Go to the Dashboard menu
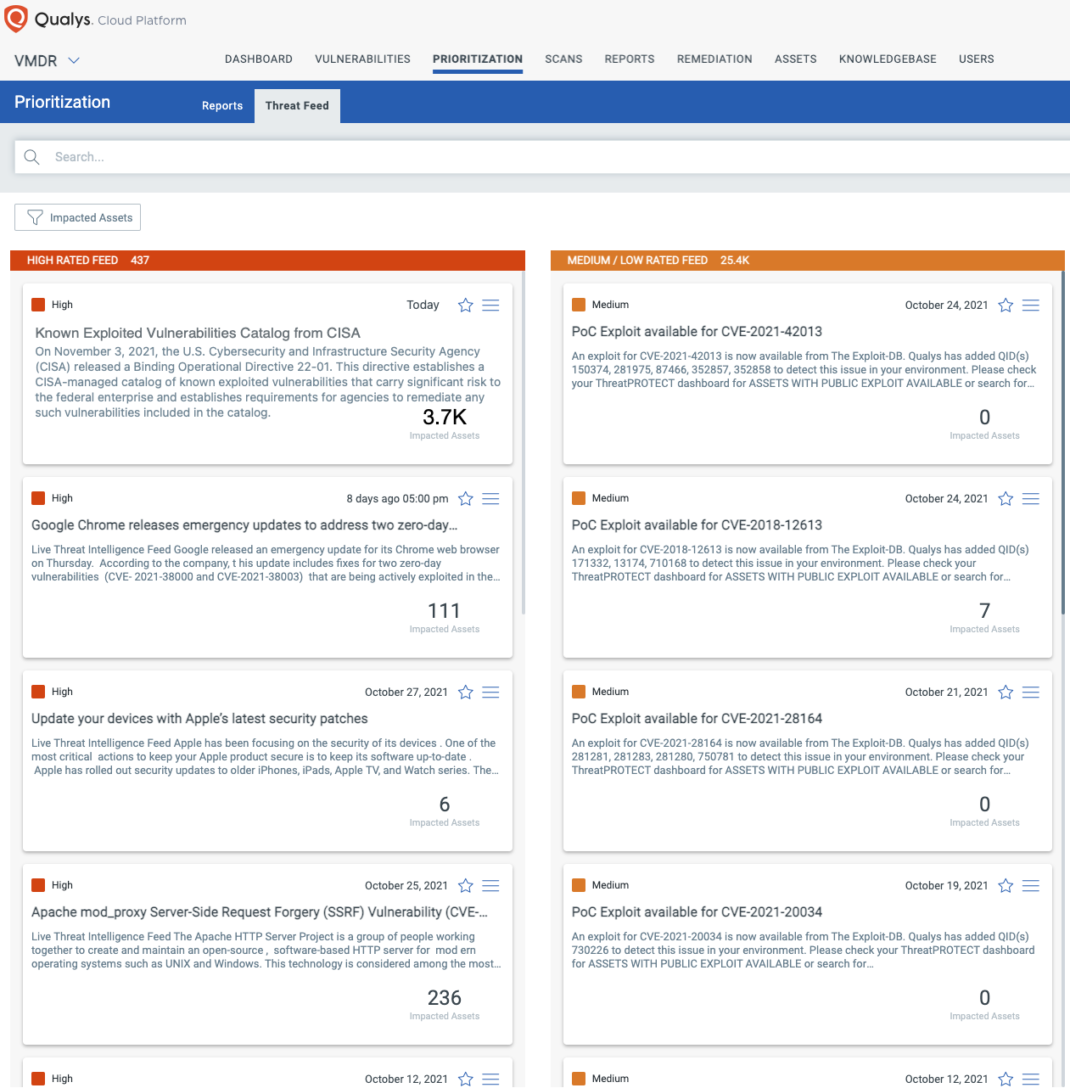 coord(258,59)
